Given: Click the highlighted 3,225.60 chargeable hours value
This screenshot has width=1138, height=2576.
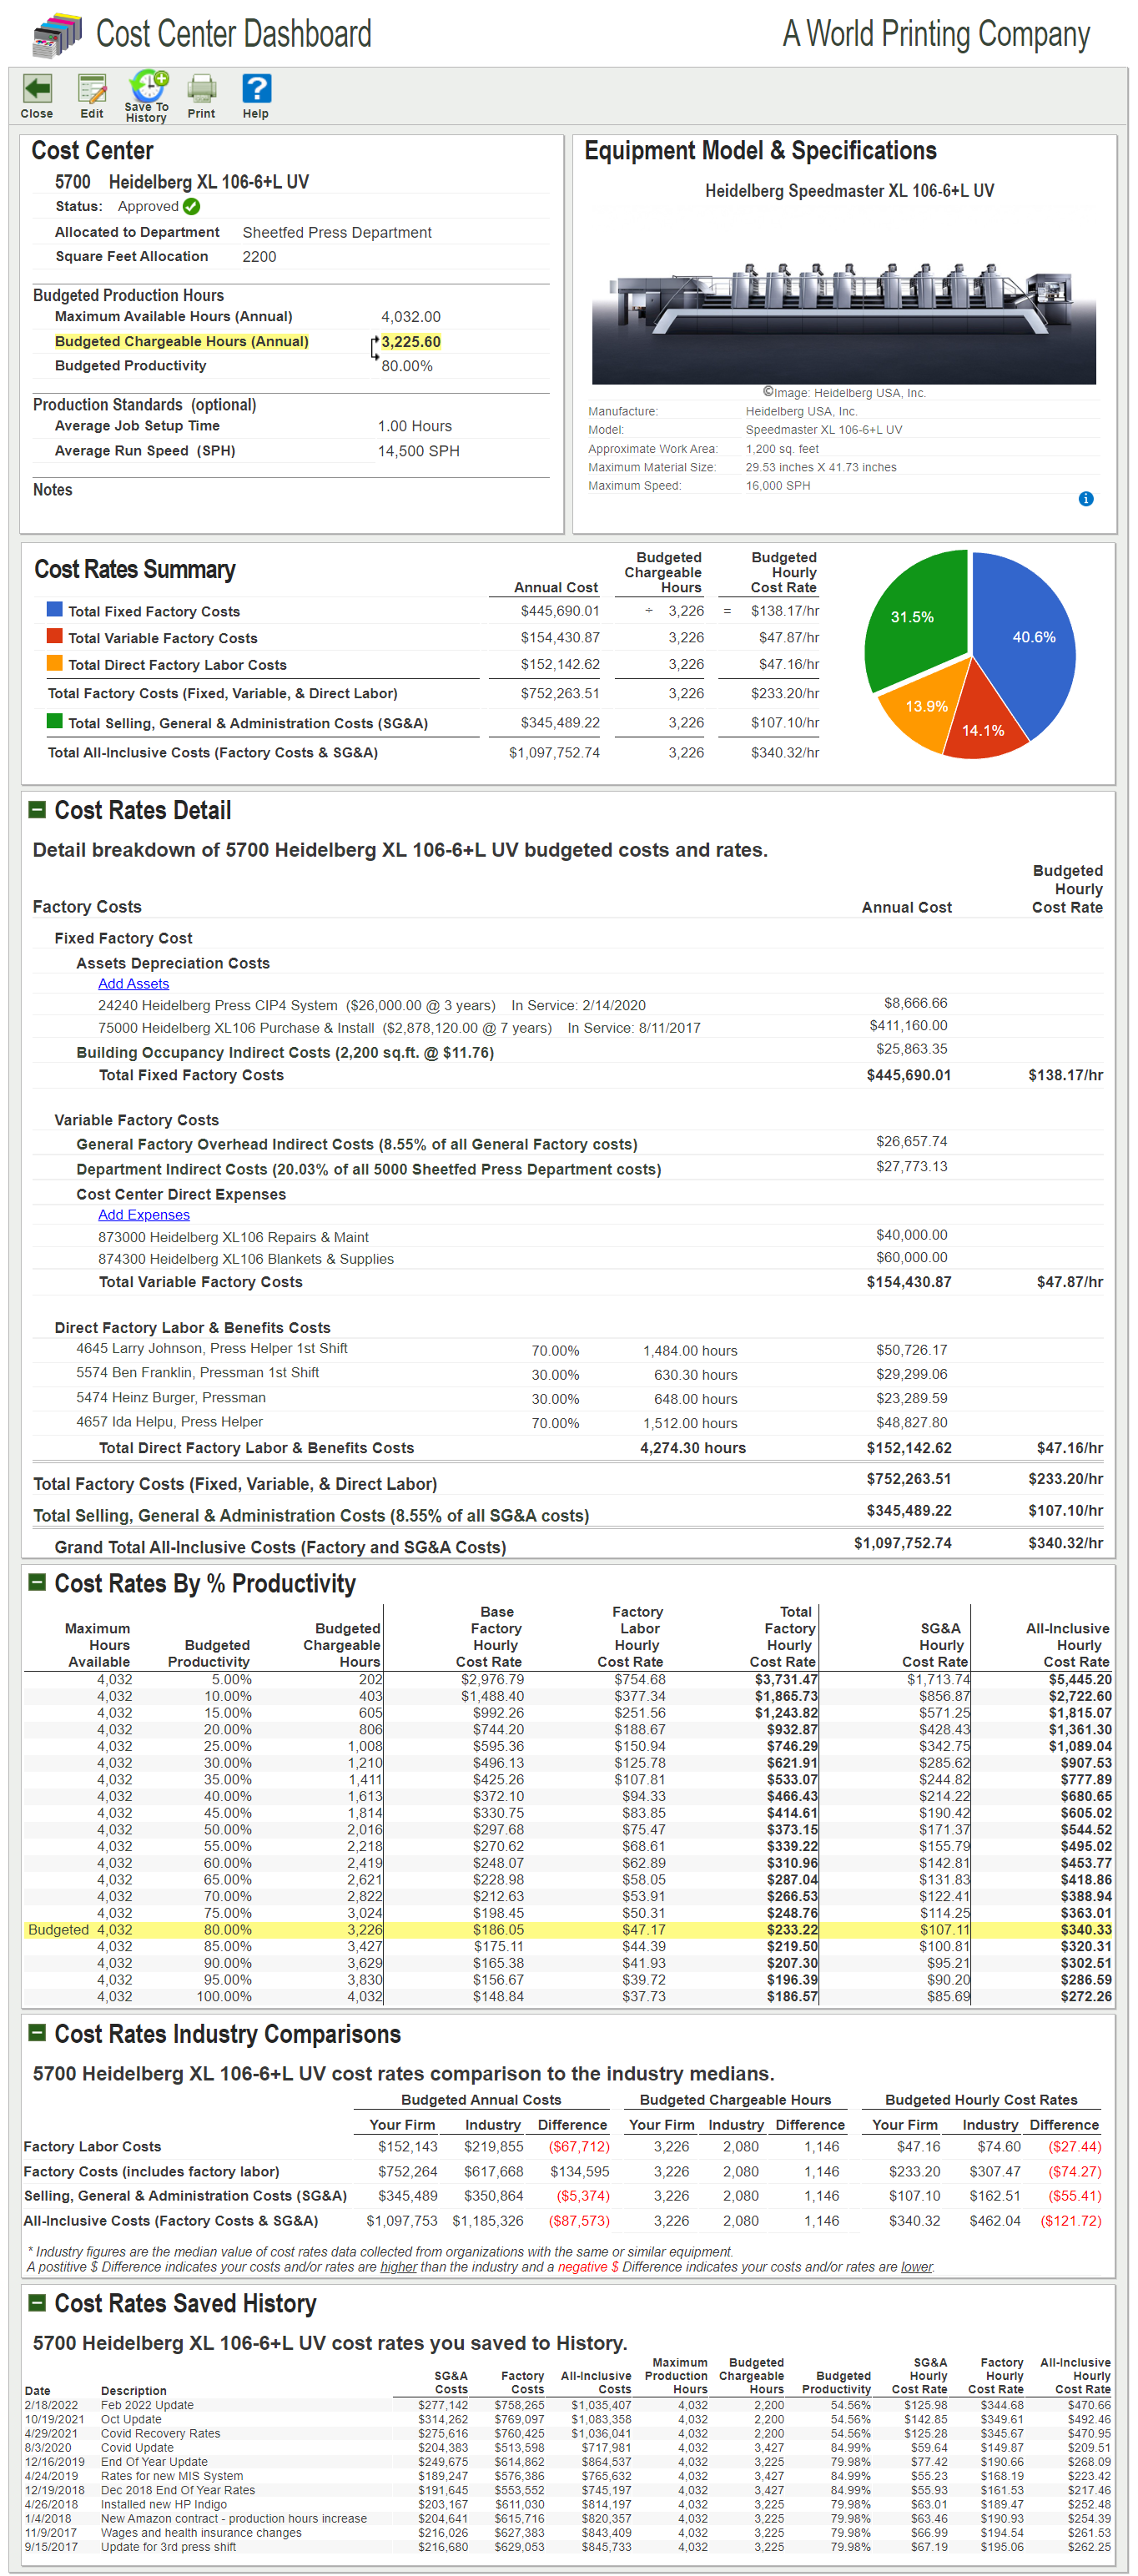Looking at the screenshot, I should 410,342.
